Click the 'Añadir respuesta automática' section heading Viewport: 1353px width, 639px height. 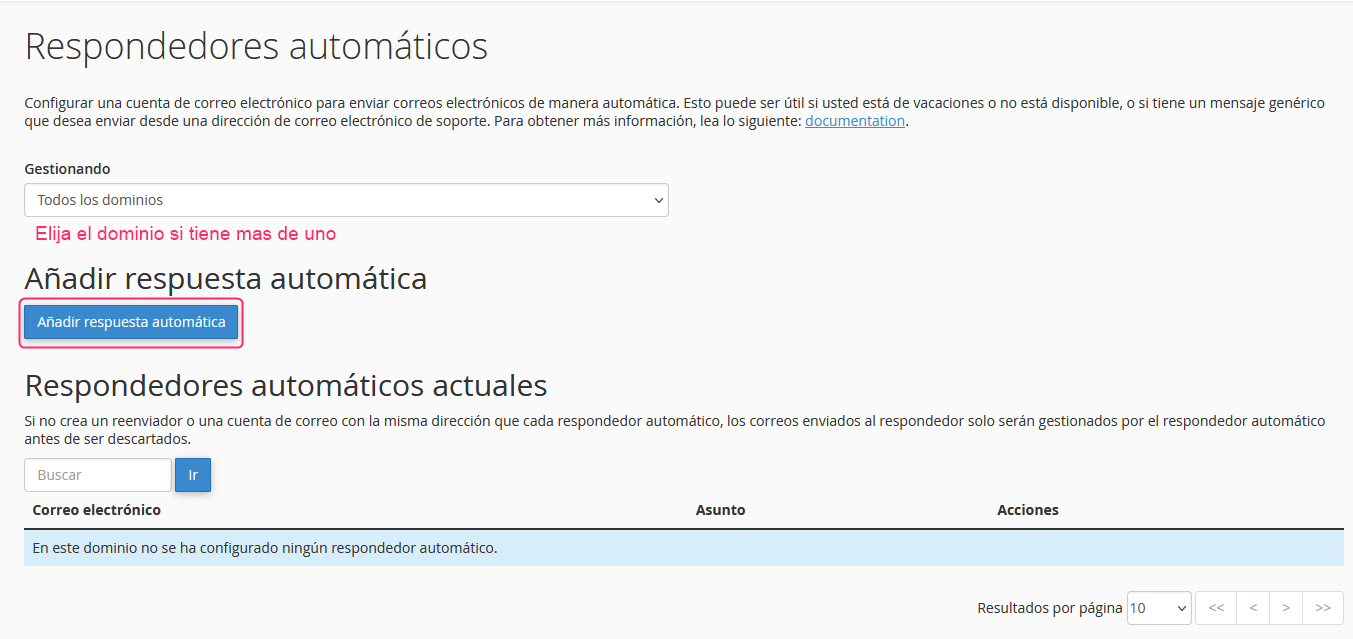tap(225, 278)
